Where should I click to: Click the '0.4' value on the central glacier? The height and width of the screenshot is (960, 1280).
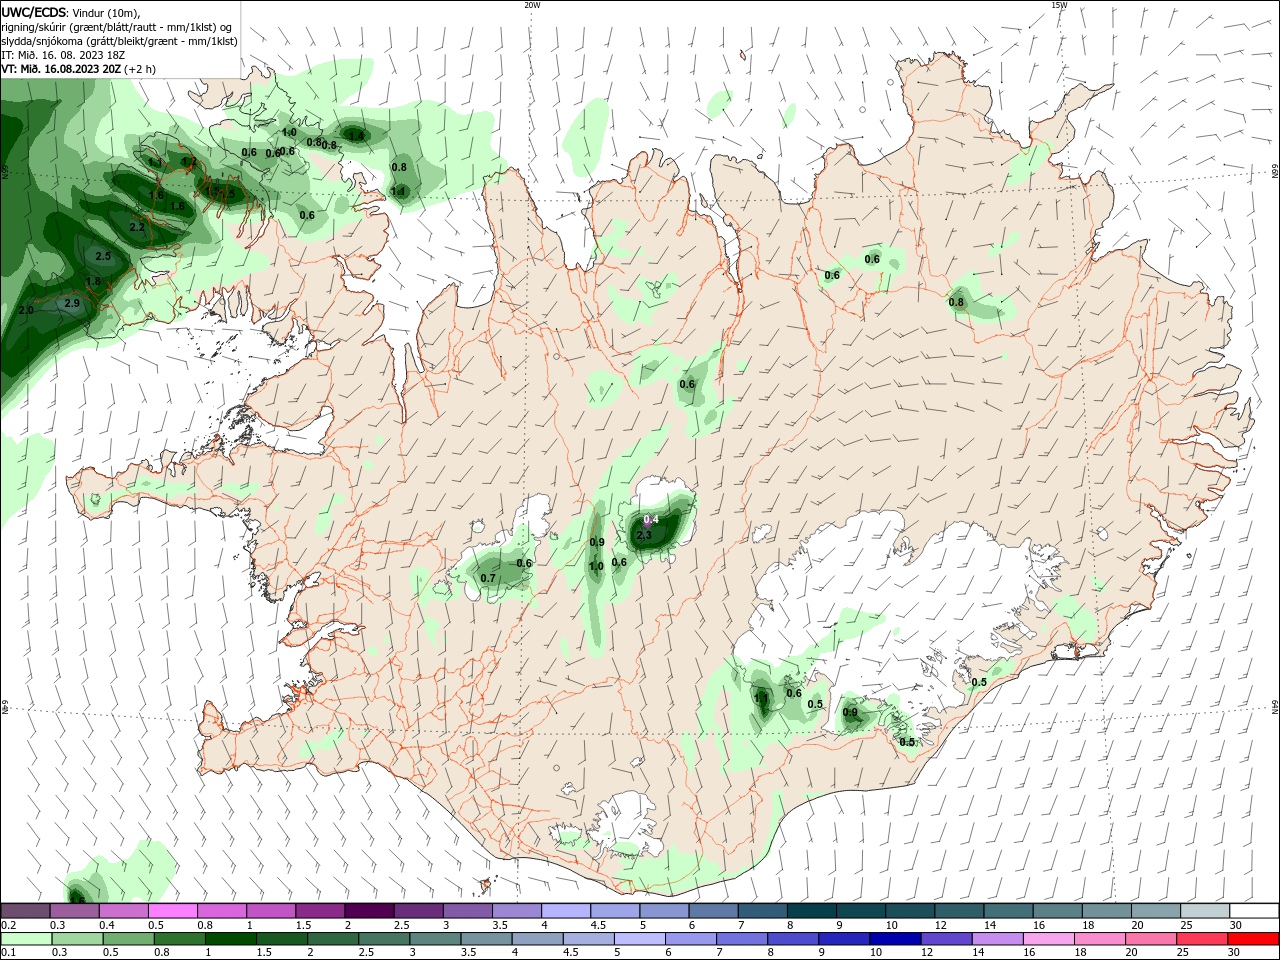(652, 519)
